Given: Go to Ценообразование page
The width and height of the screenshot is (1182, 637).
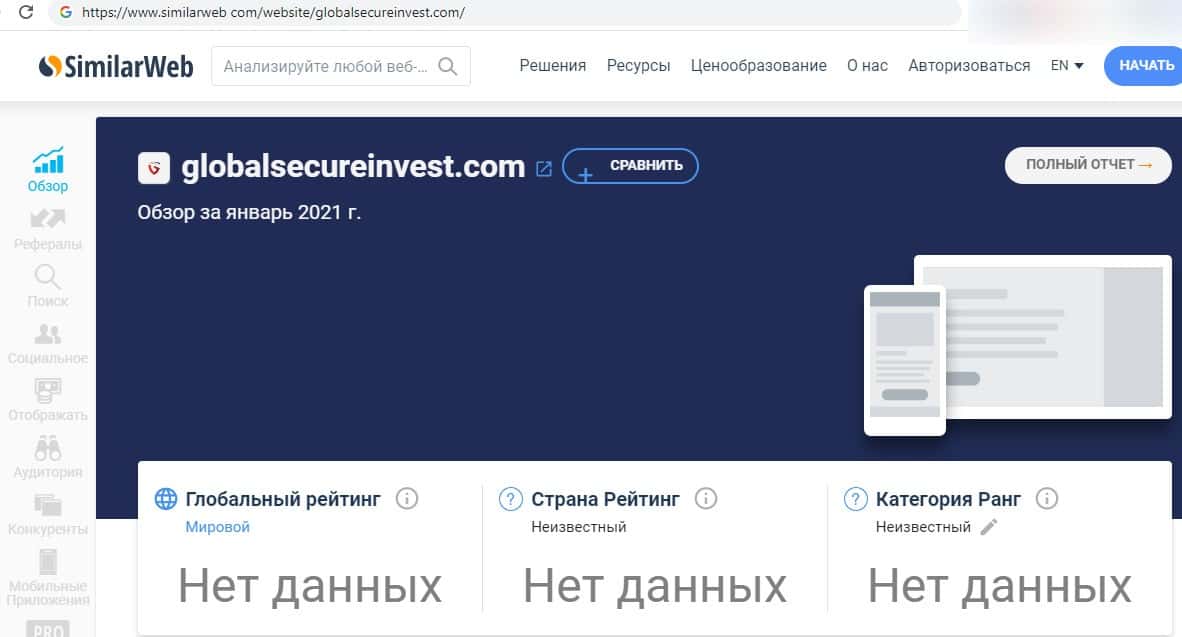Looking at the screenshot, I should click(758, 66).
